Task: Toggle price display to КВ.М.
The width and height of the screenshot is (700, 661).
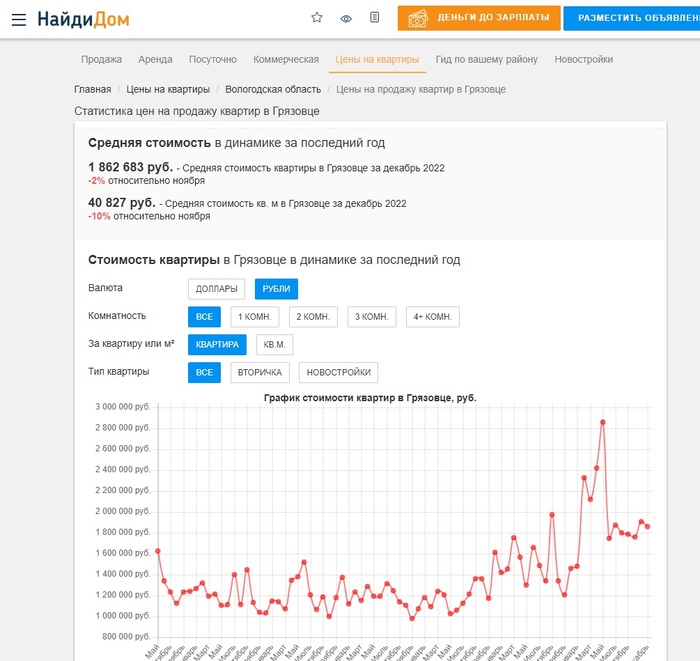Action: (273, 345)
